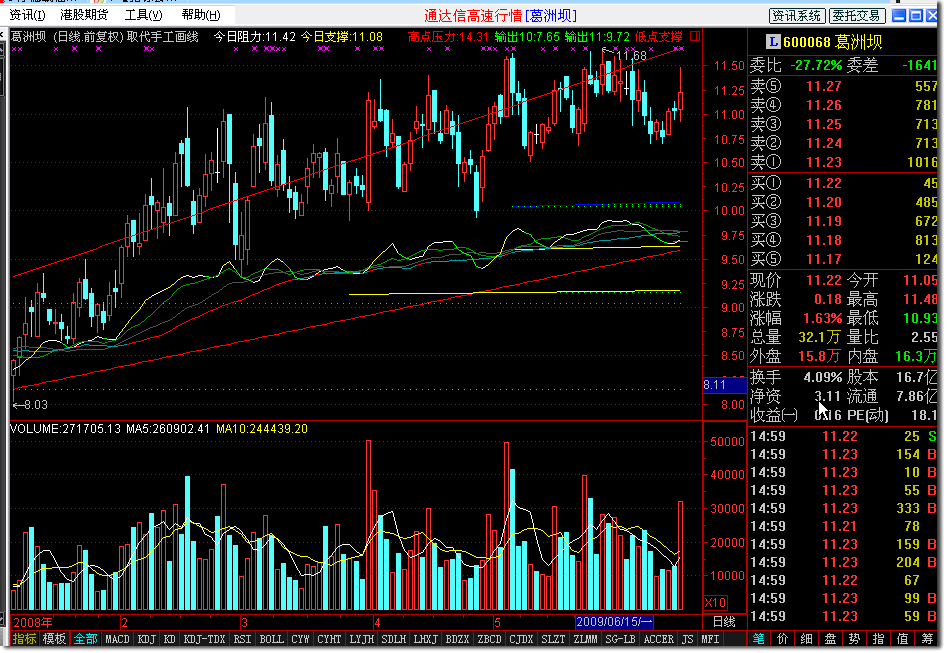
Task: Switch to the JS indicator
Action: [687, 639]
